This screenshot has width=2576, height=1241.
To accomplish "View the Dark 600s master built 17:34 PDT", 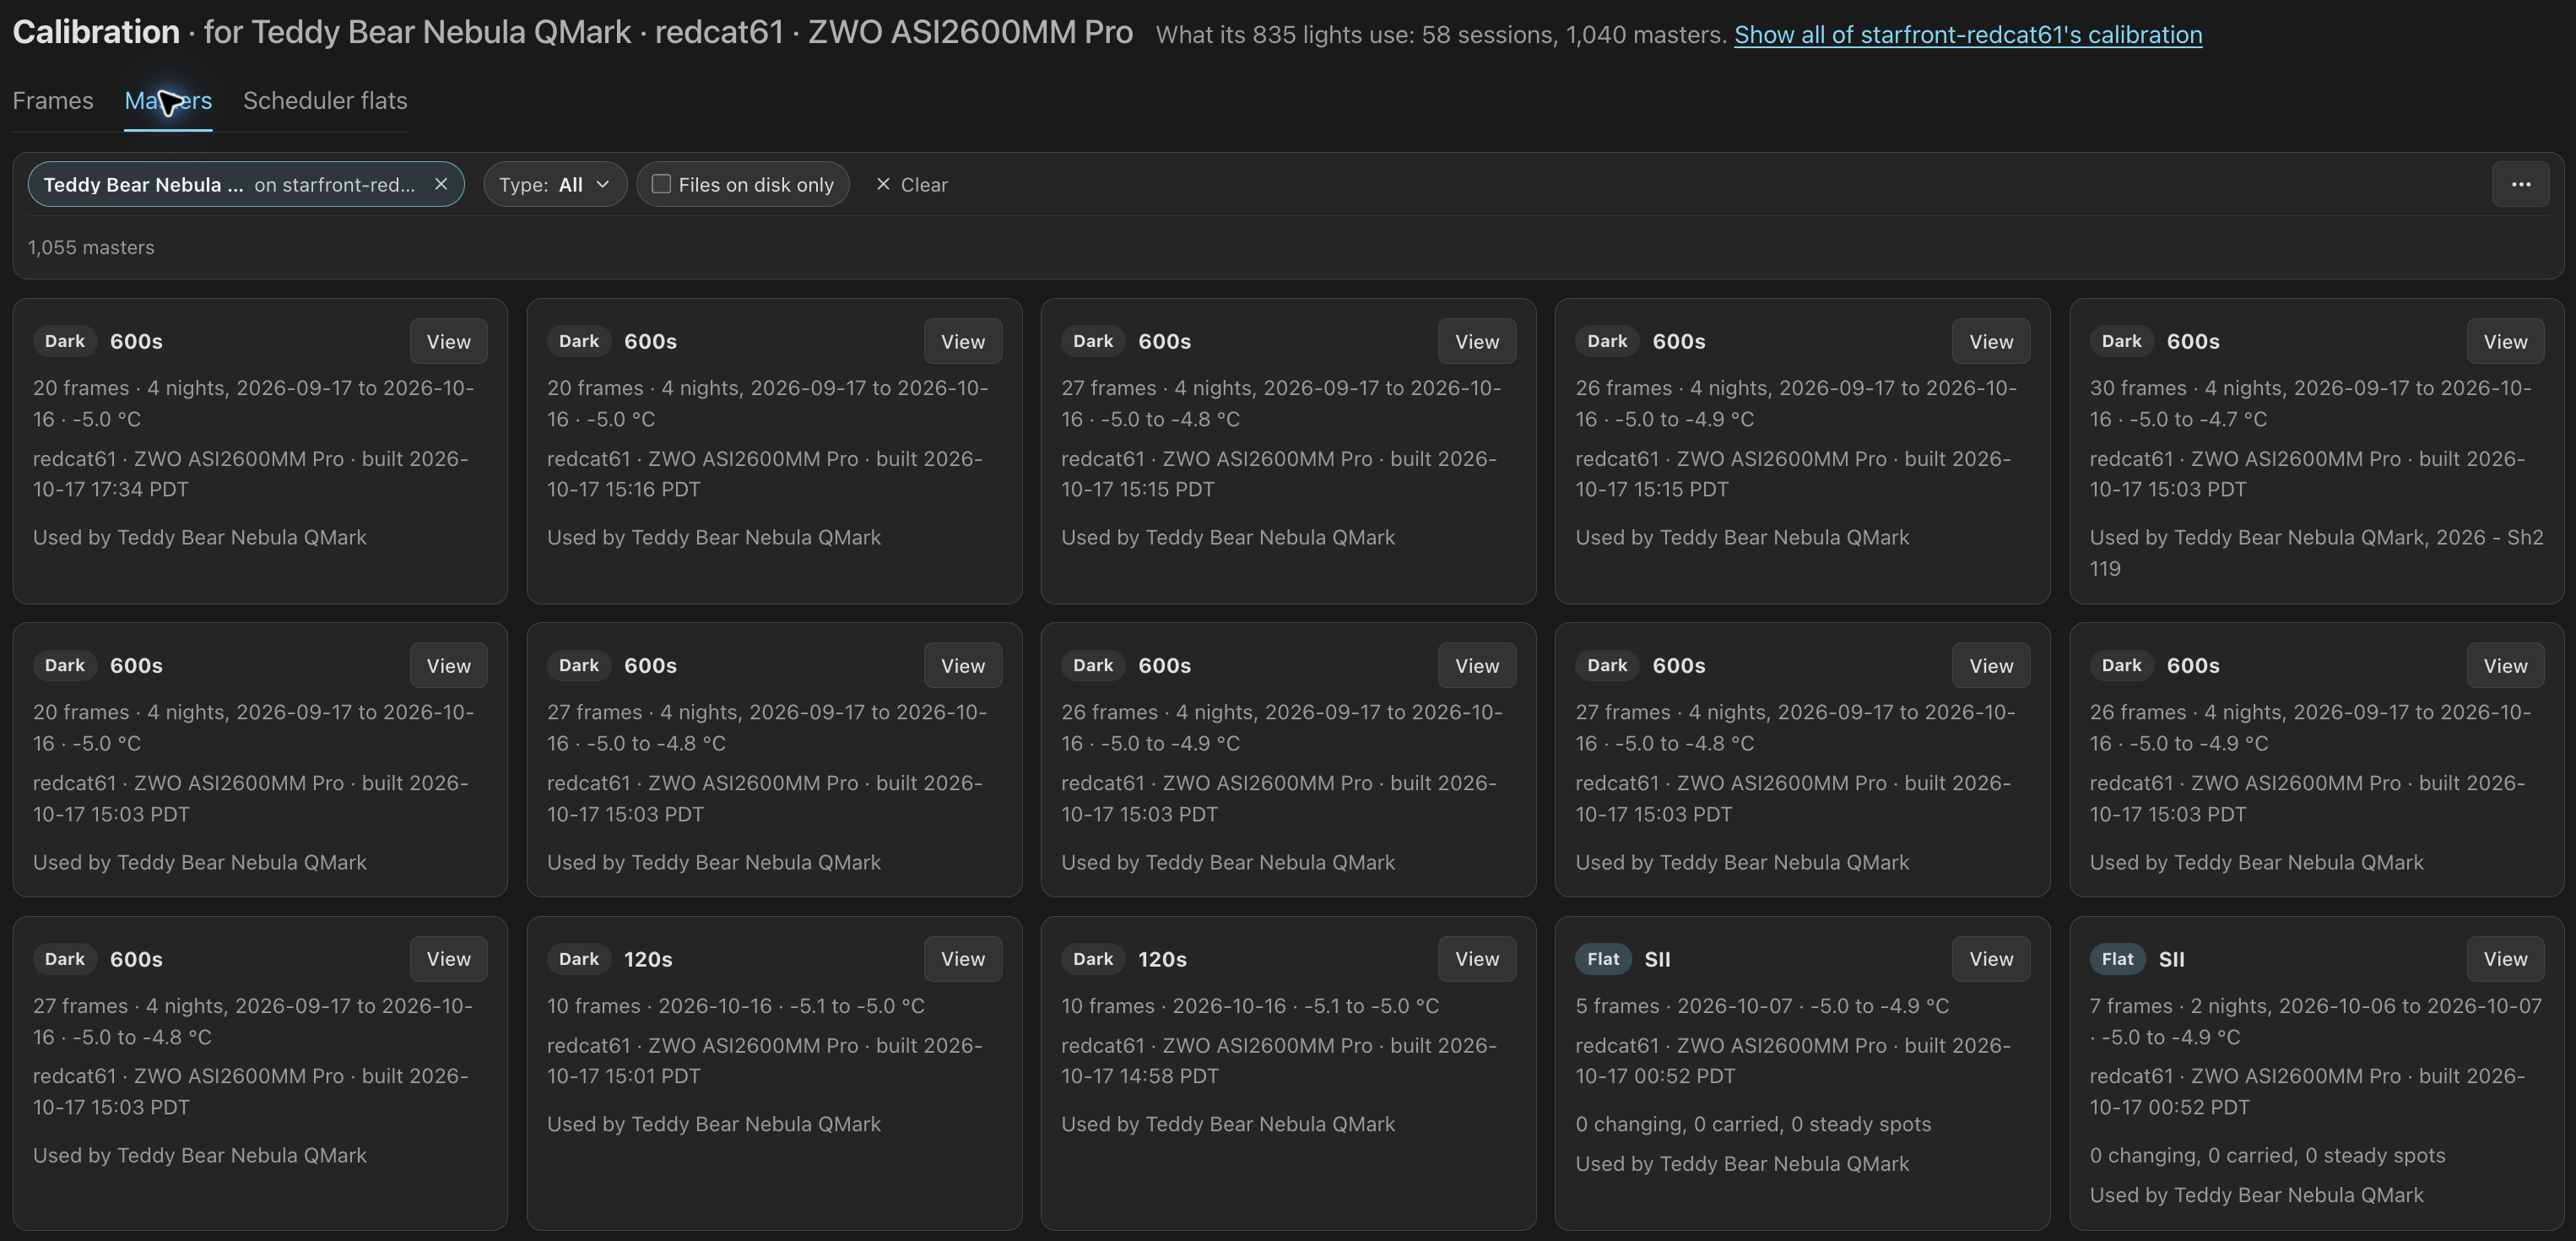I will [x=448, y=341].
